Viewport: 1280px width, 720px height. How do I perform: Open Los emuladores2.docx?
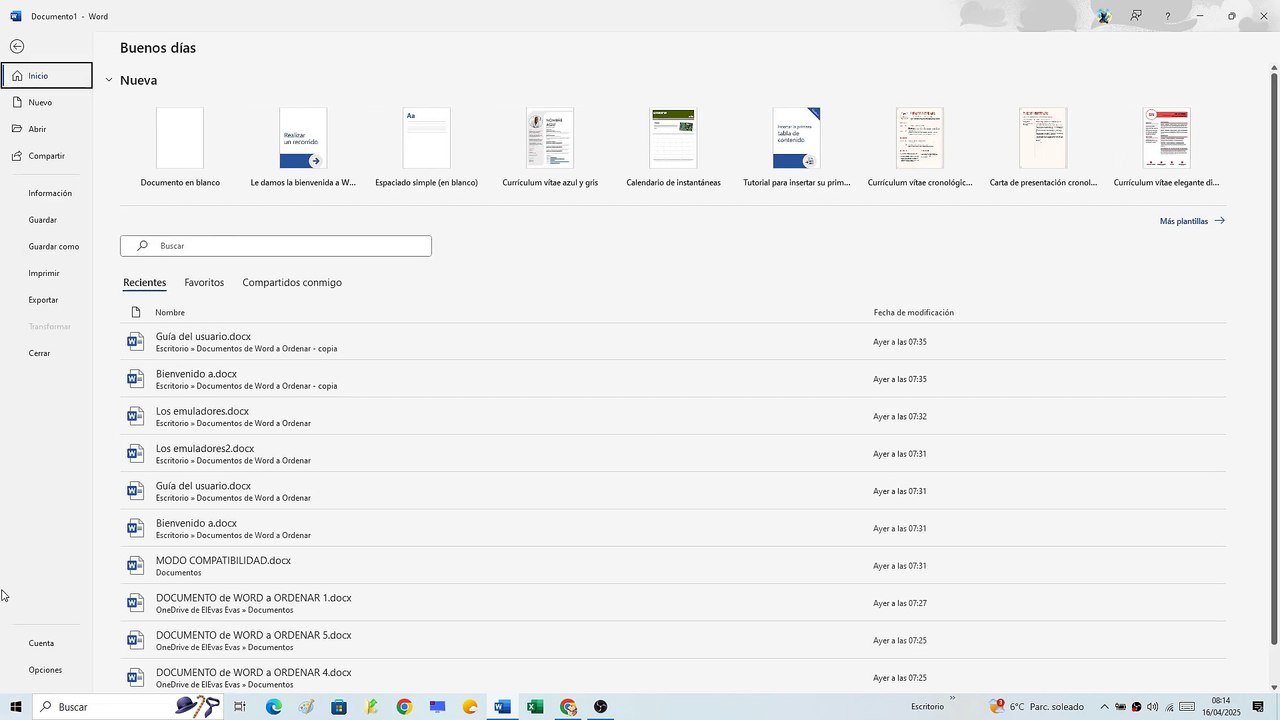672,454
